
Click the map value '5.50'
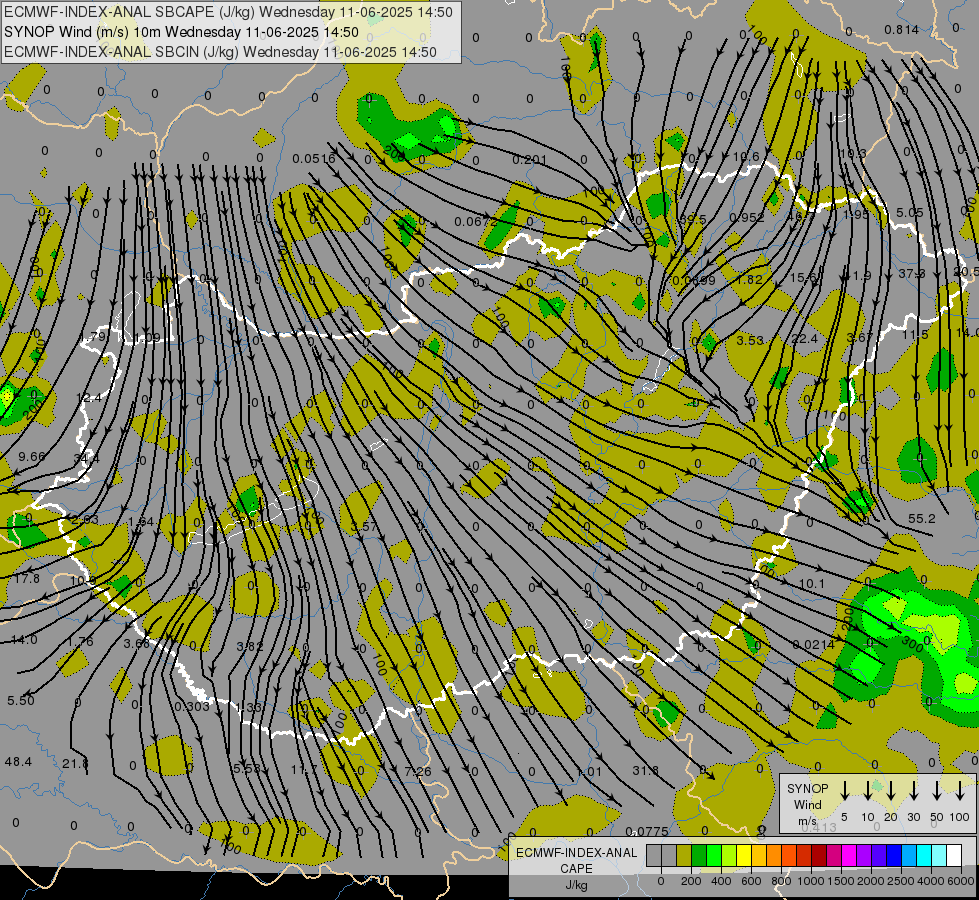21,700
